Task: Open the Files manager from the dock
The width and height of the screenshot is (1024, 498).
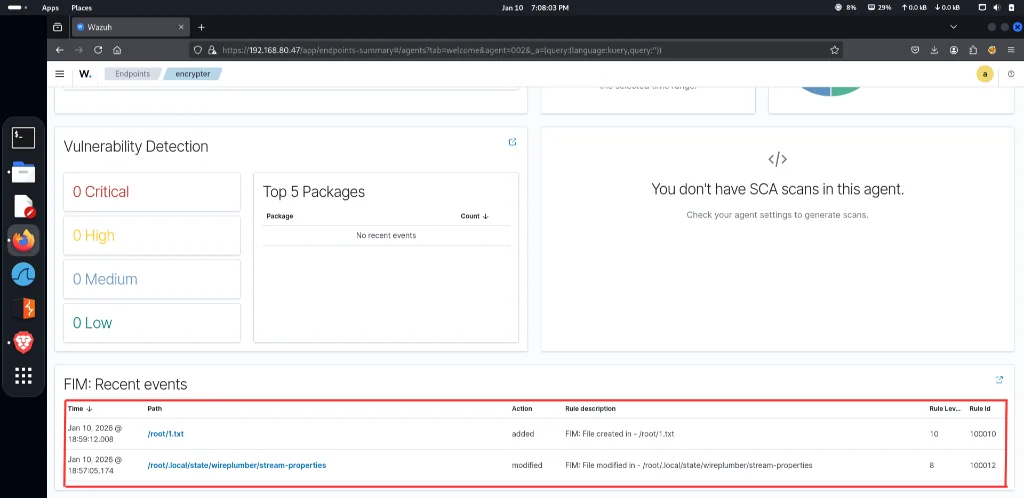Action: coord(24,172)
